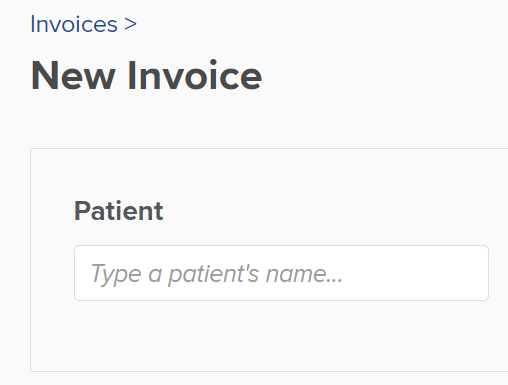Viewport: 508px width, 385px height.
Task: Select the Patient section title
Action: point(119,211)
